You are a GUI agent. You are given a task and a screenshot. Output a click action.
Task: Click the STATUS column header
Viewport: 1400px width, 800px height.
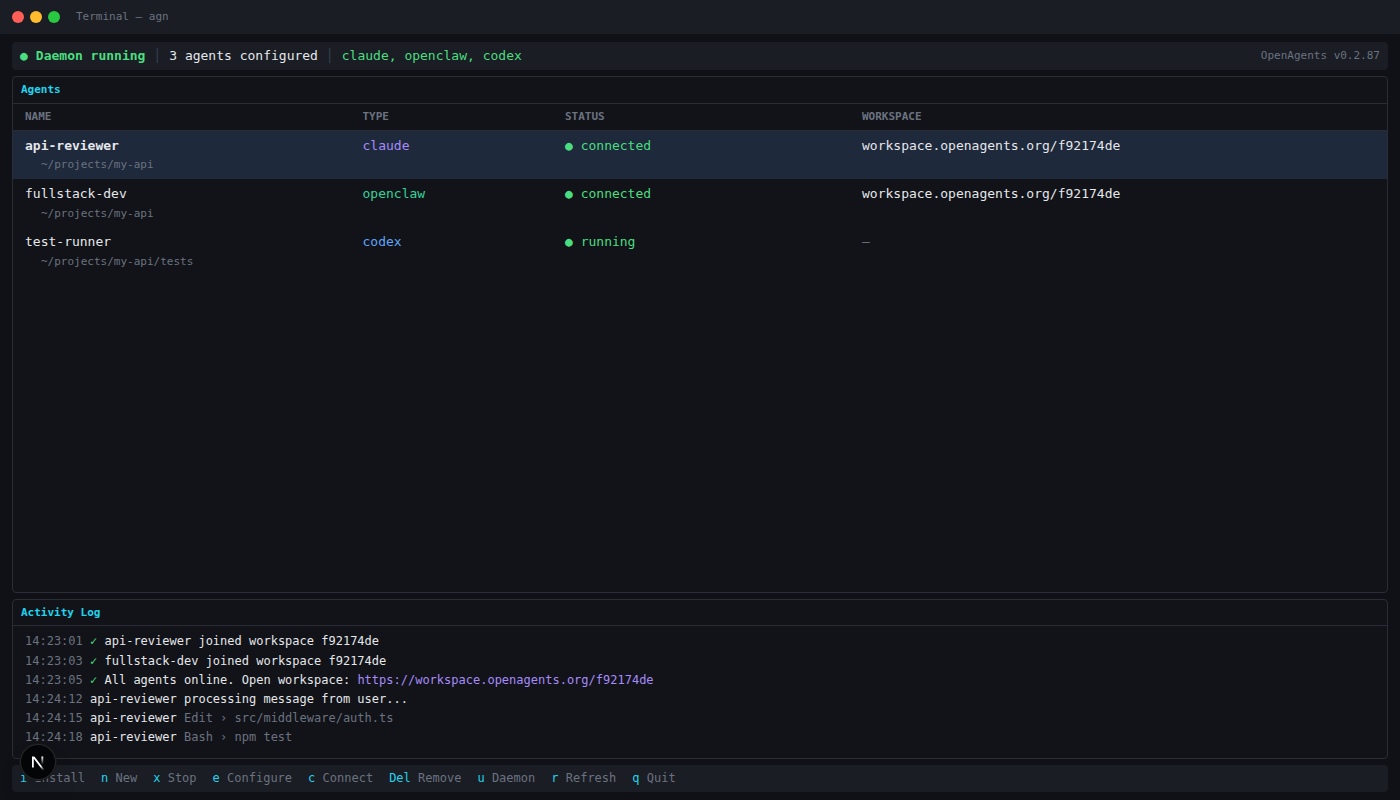click(x=584, y=117)
